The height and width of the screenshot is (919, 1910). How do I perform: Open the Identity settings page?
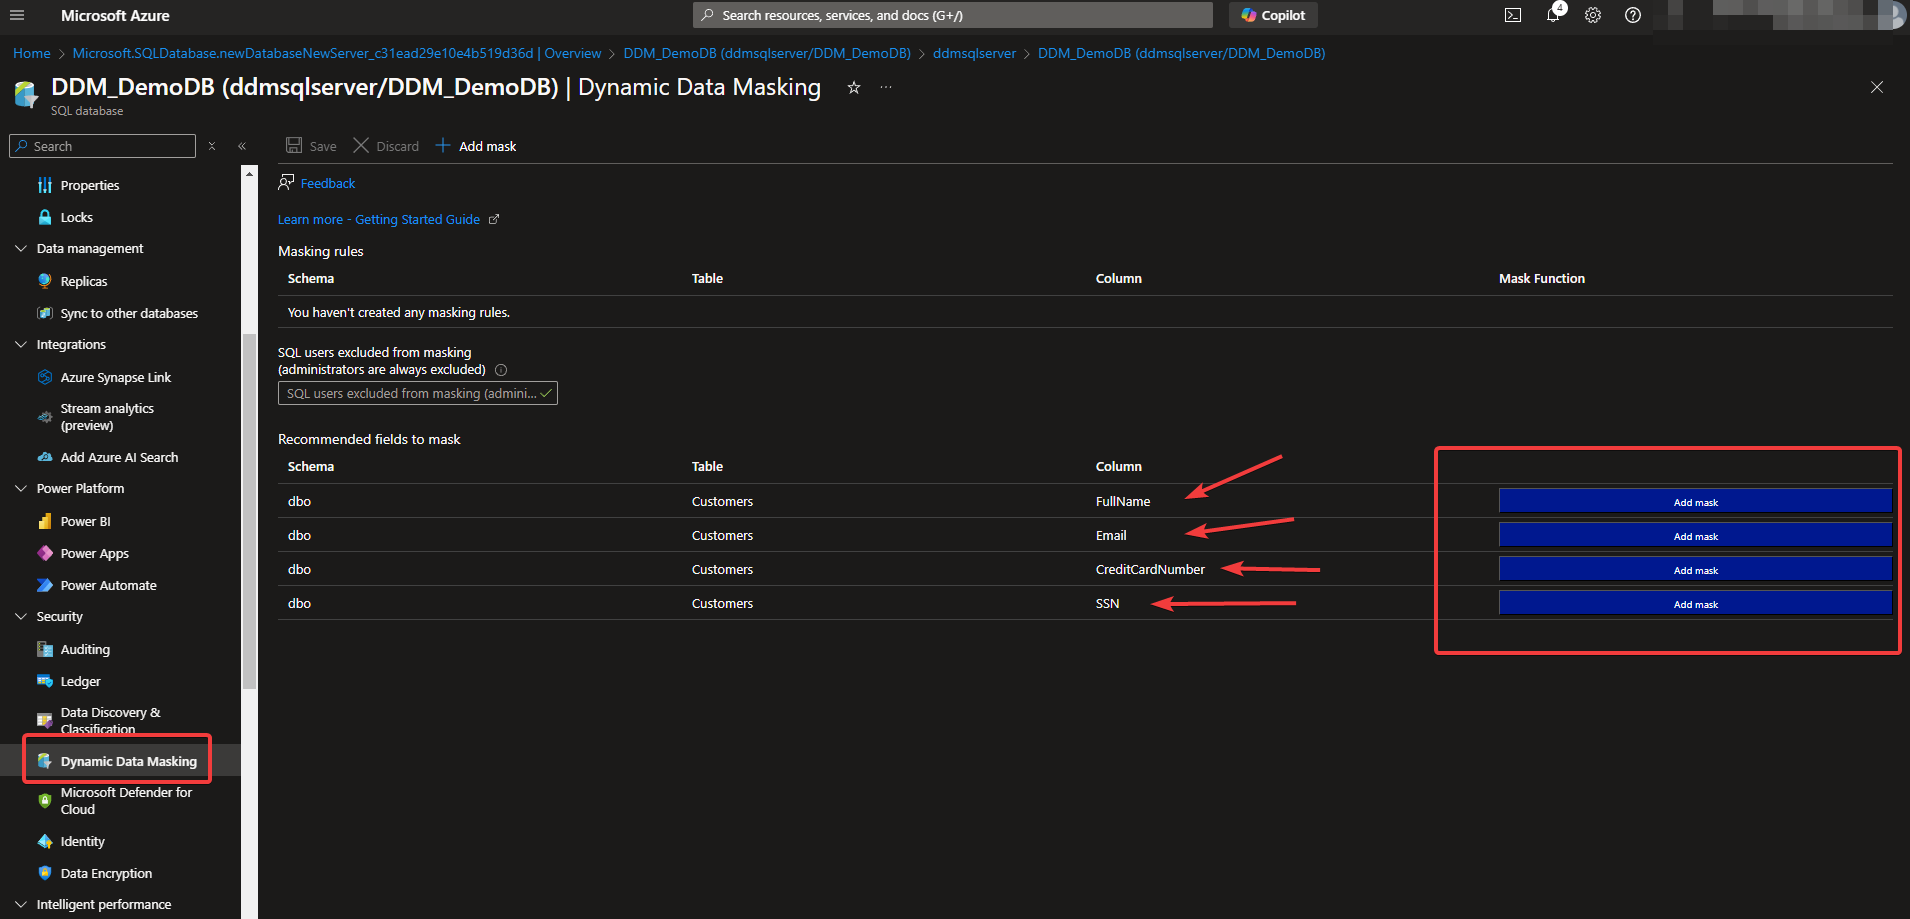[x=82, y=841]
